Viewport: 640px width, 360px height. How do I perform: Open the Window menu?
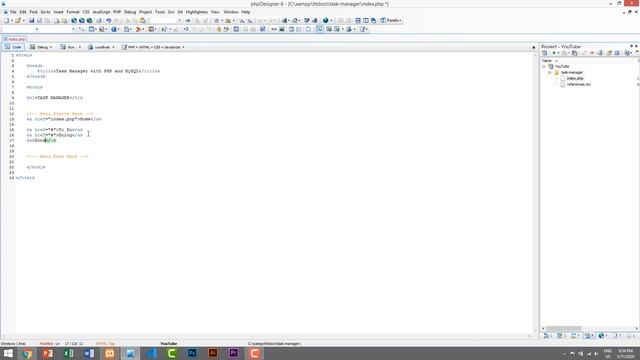point(231,12)
